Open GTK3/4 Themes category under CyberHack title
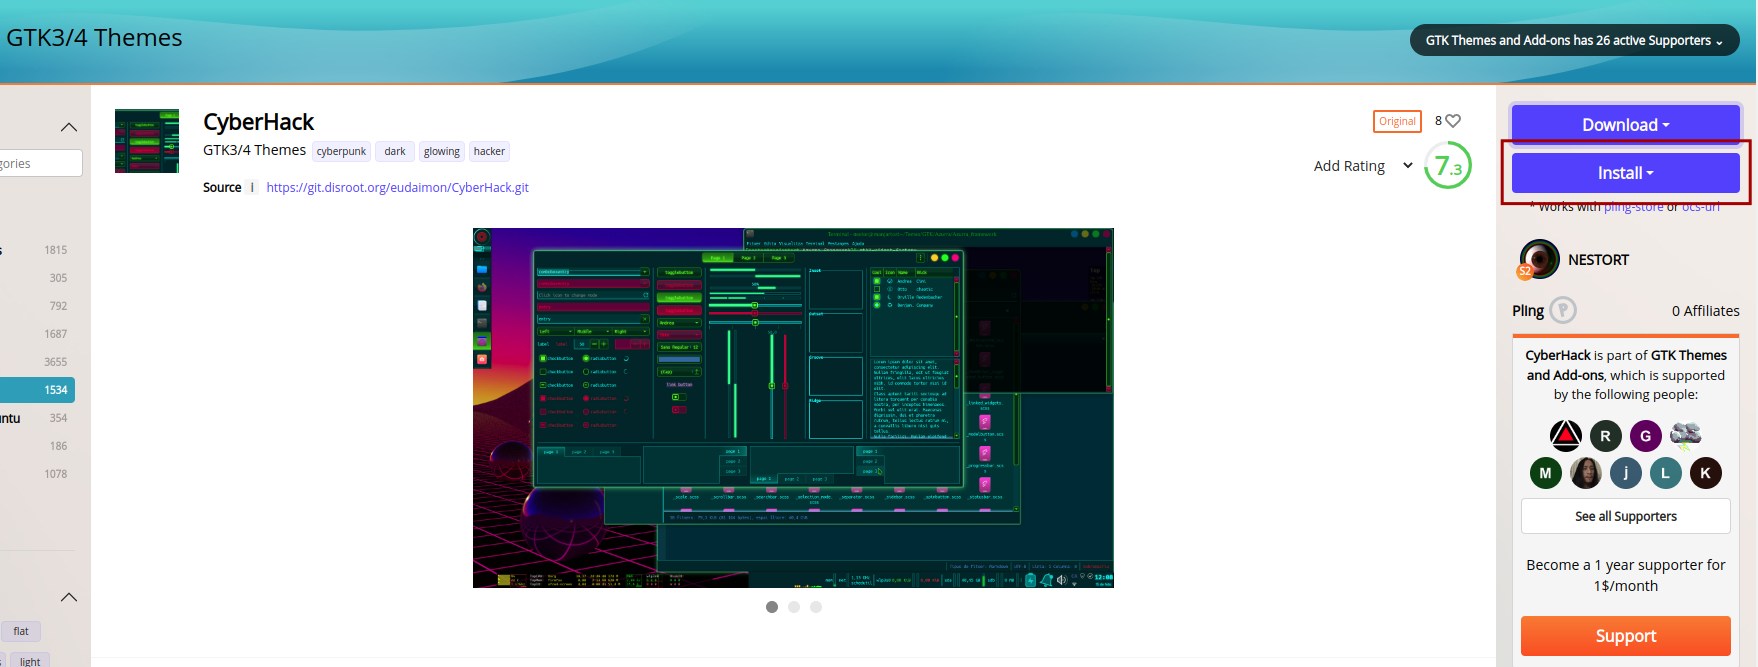This screenshot has width=1758, height=667. 254,150
